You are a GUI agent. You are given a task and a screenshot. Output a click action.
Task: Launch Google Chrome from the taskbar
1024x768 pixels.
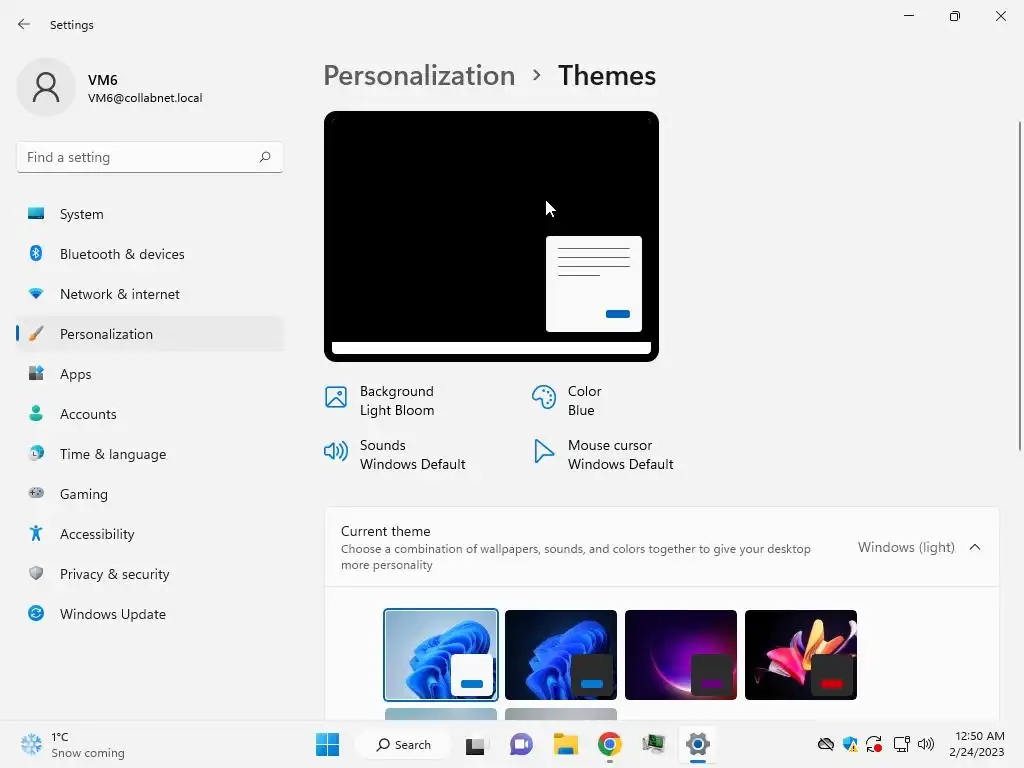click(x=609, y=744)
